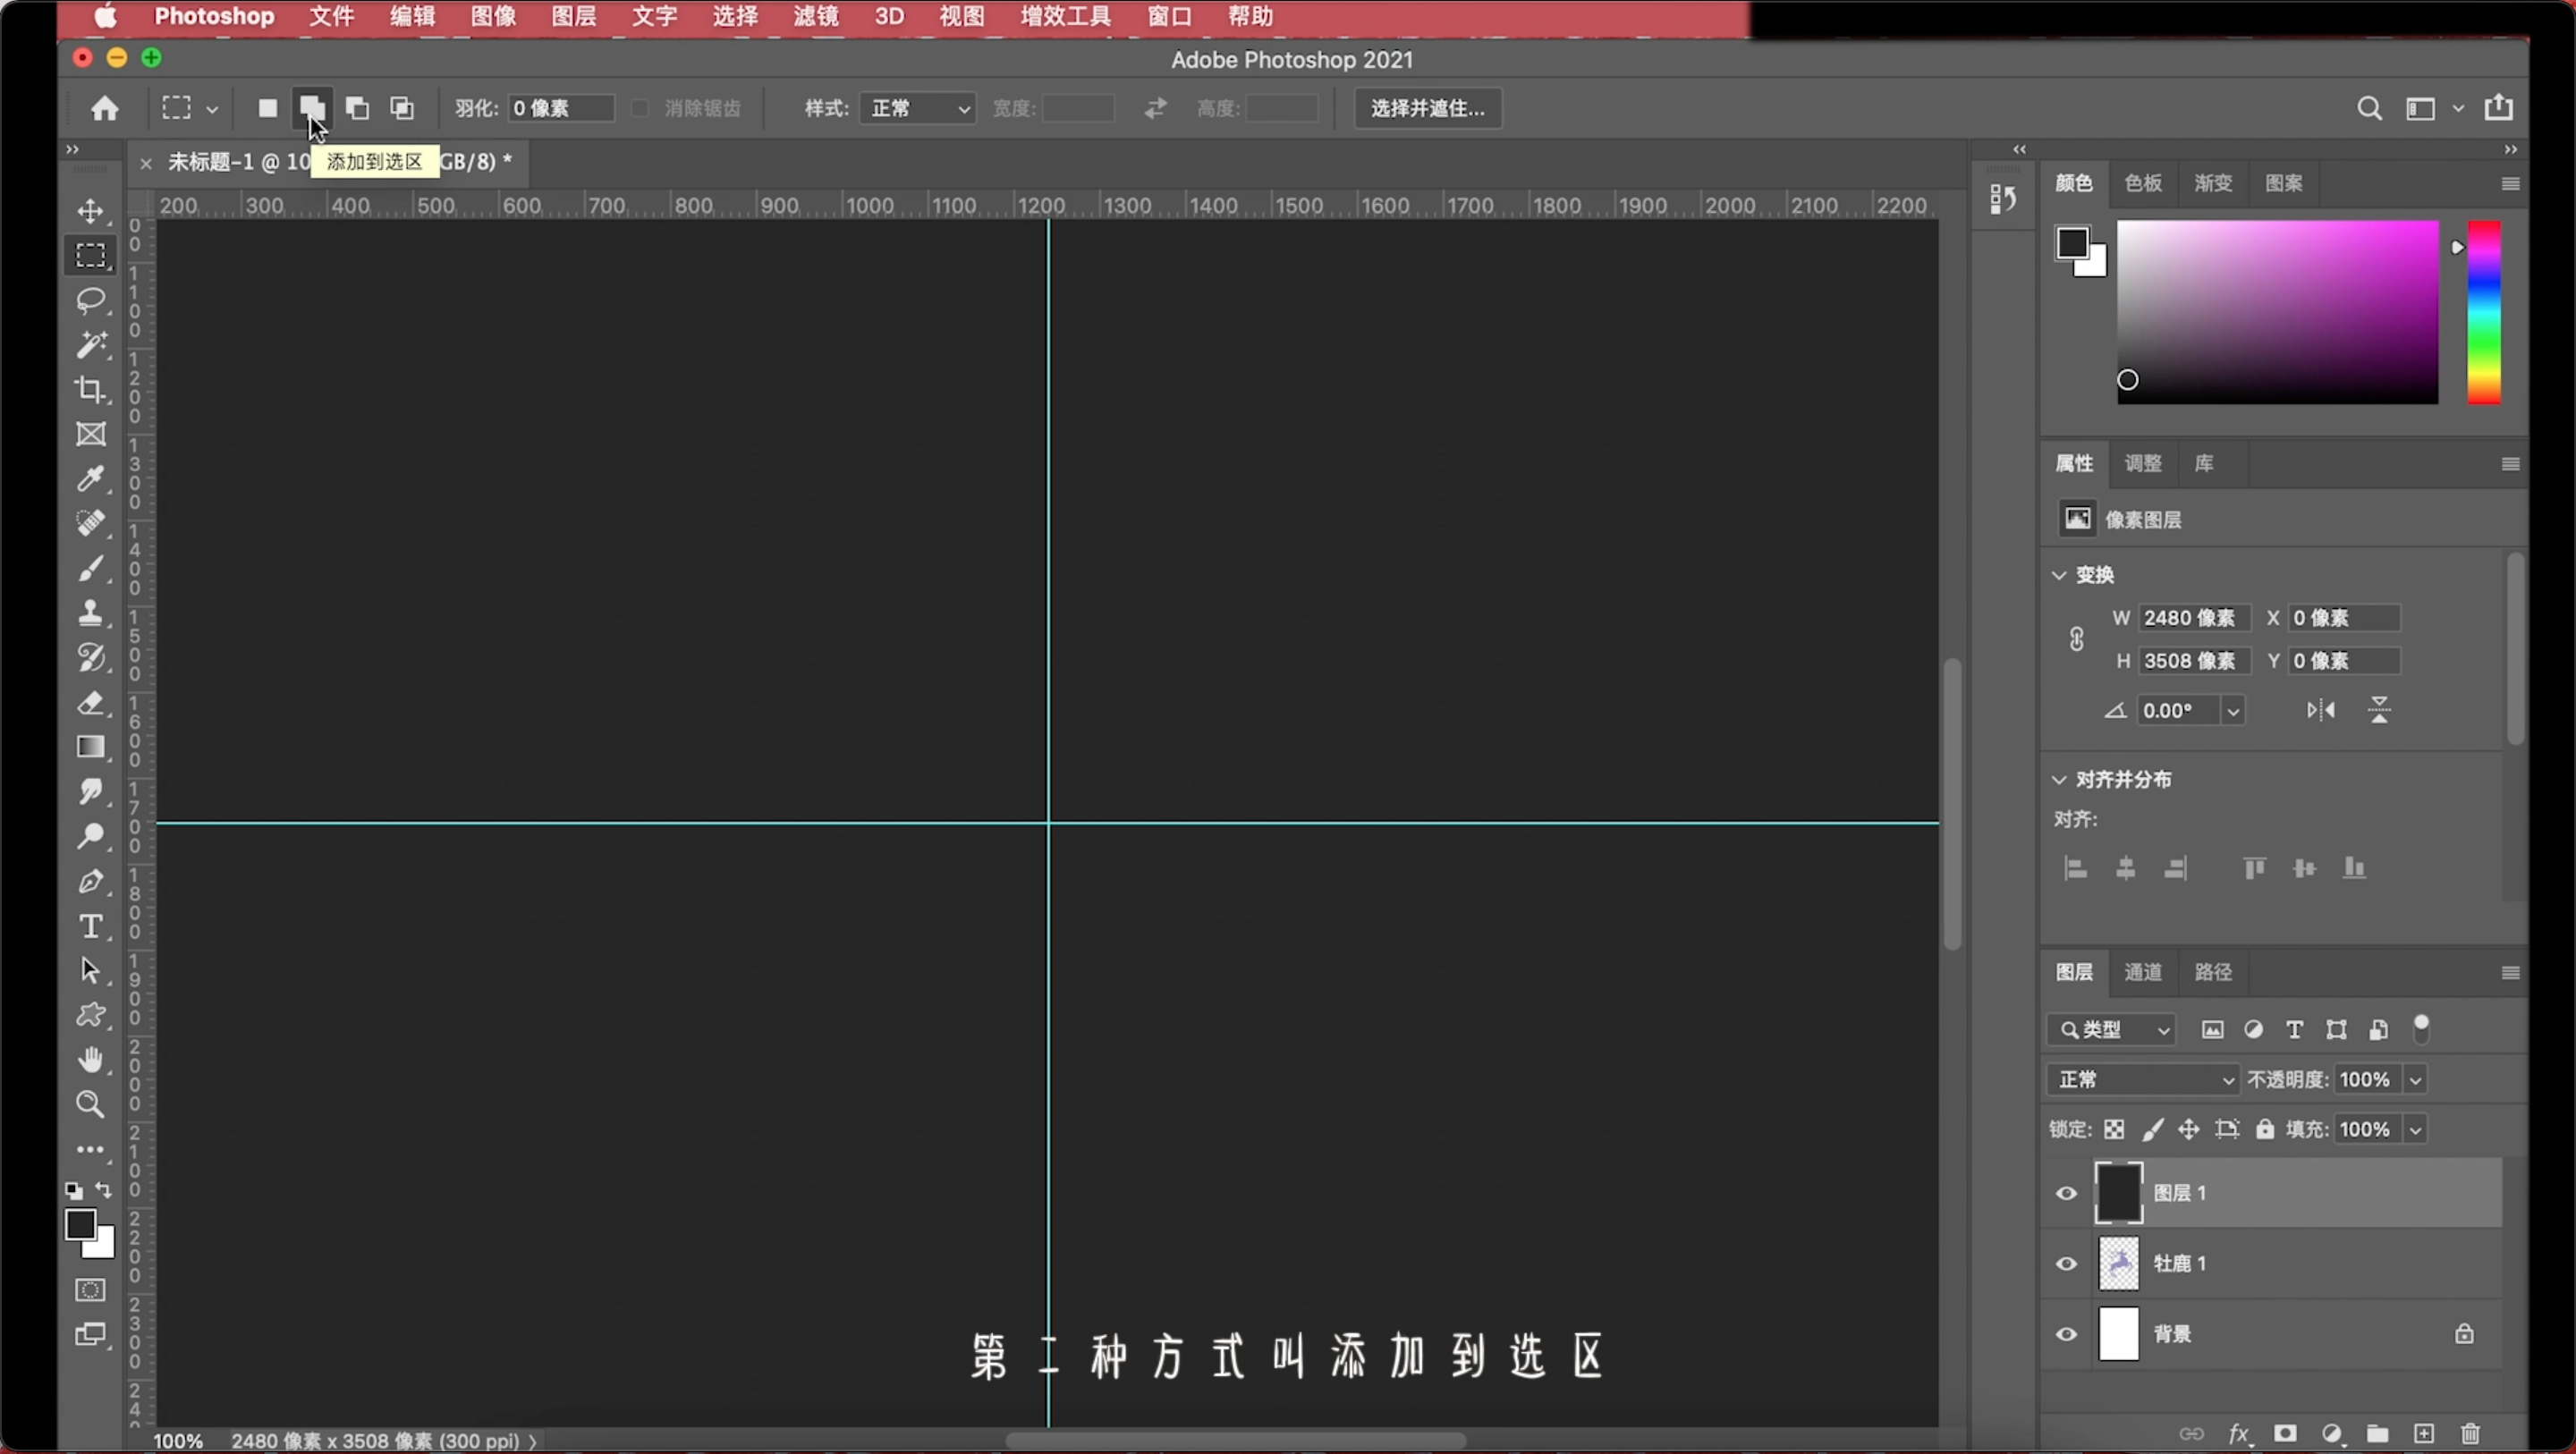2576x1454 pixels.
Task: Click the Home icon in options bar
Action: pyautogui.click(x=104, y=108)
